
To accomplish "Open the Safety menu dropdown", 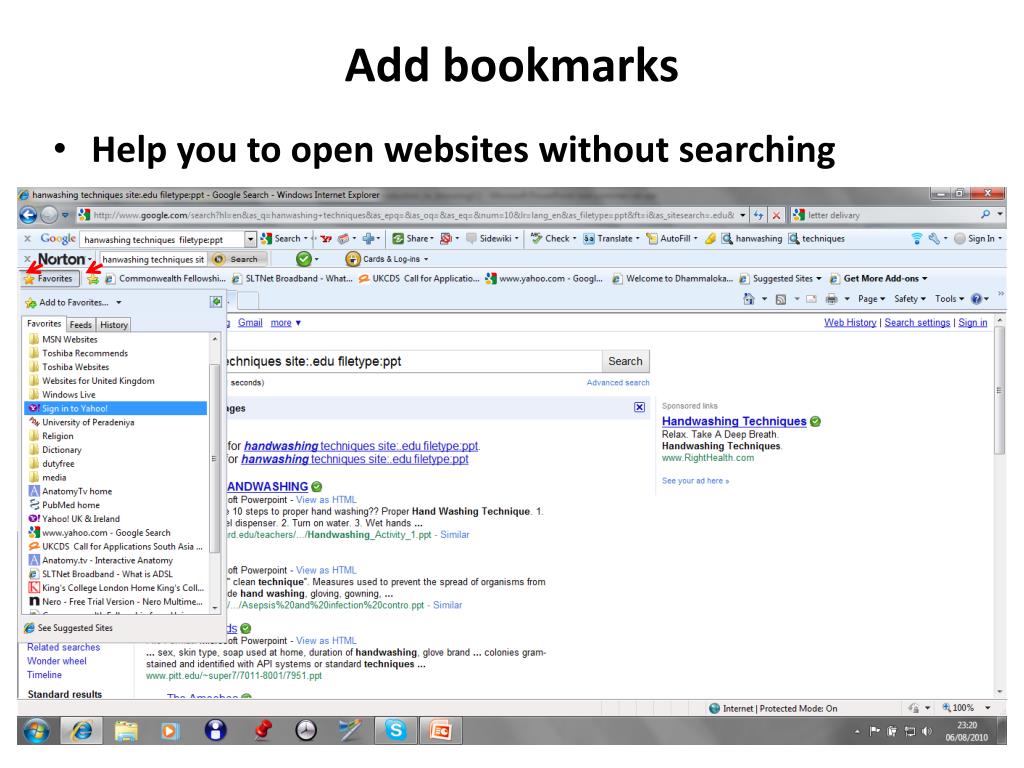I will coord(910,299).
